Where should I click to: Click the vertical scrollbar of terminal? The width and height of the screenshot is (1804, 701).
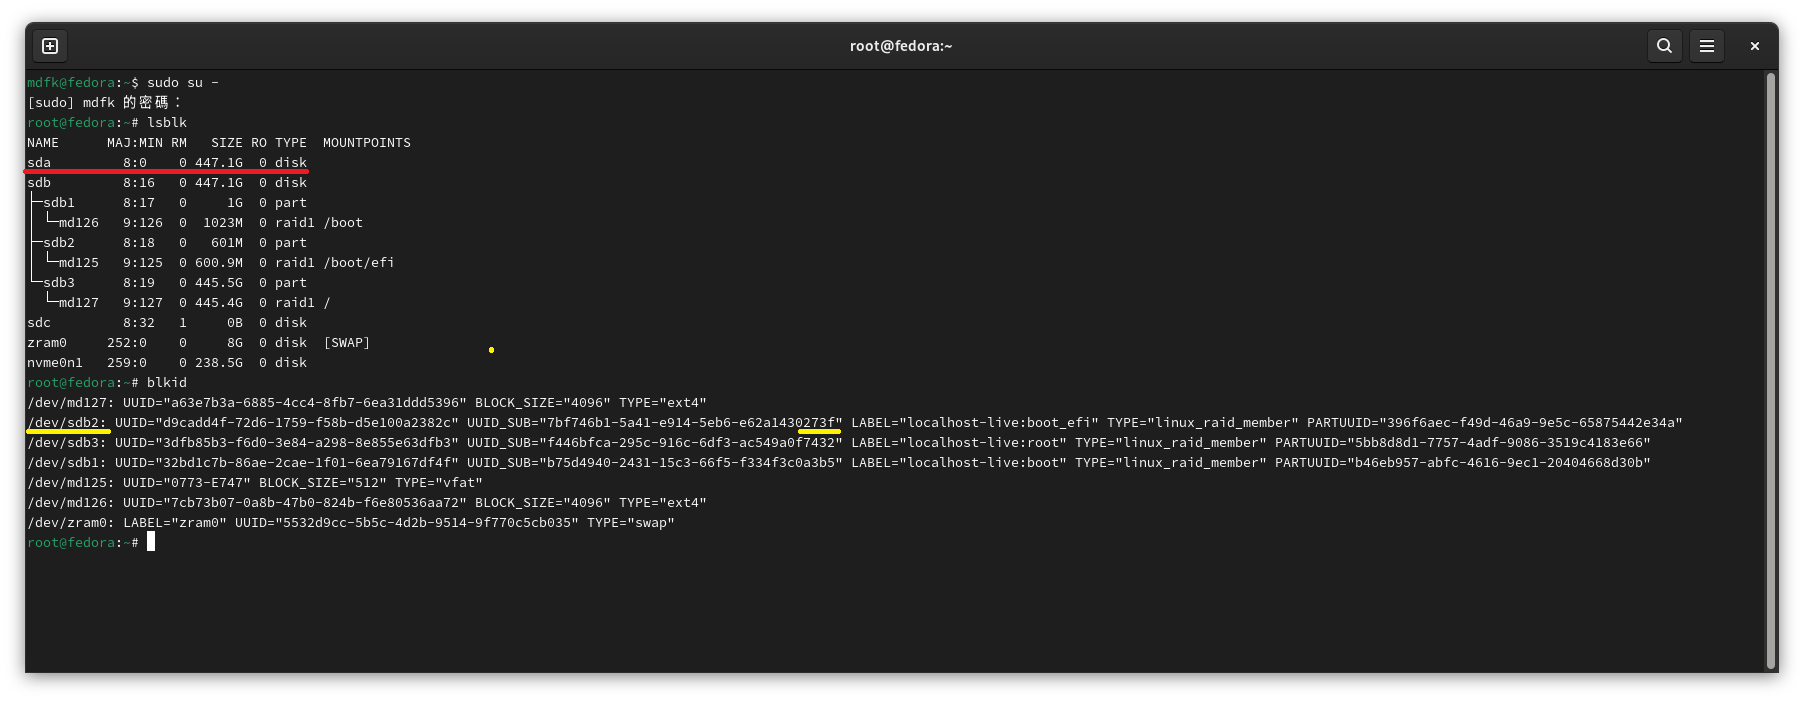click(x=1771, y=370)
